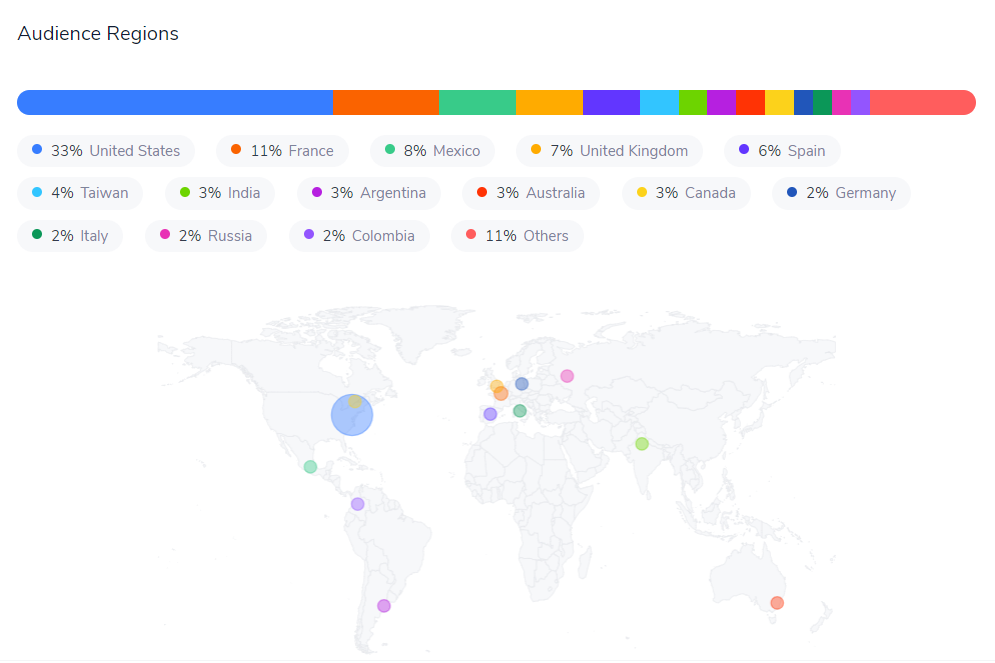Click the magenta Argentina map bubble
995x663 pixels.
tap(384, 606)
